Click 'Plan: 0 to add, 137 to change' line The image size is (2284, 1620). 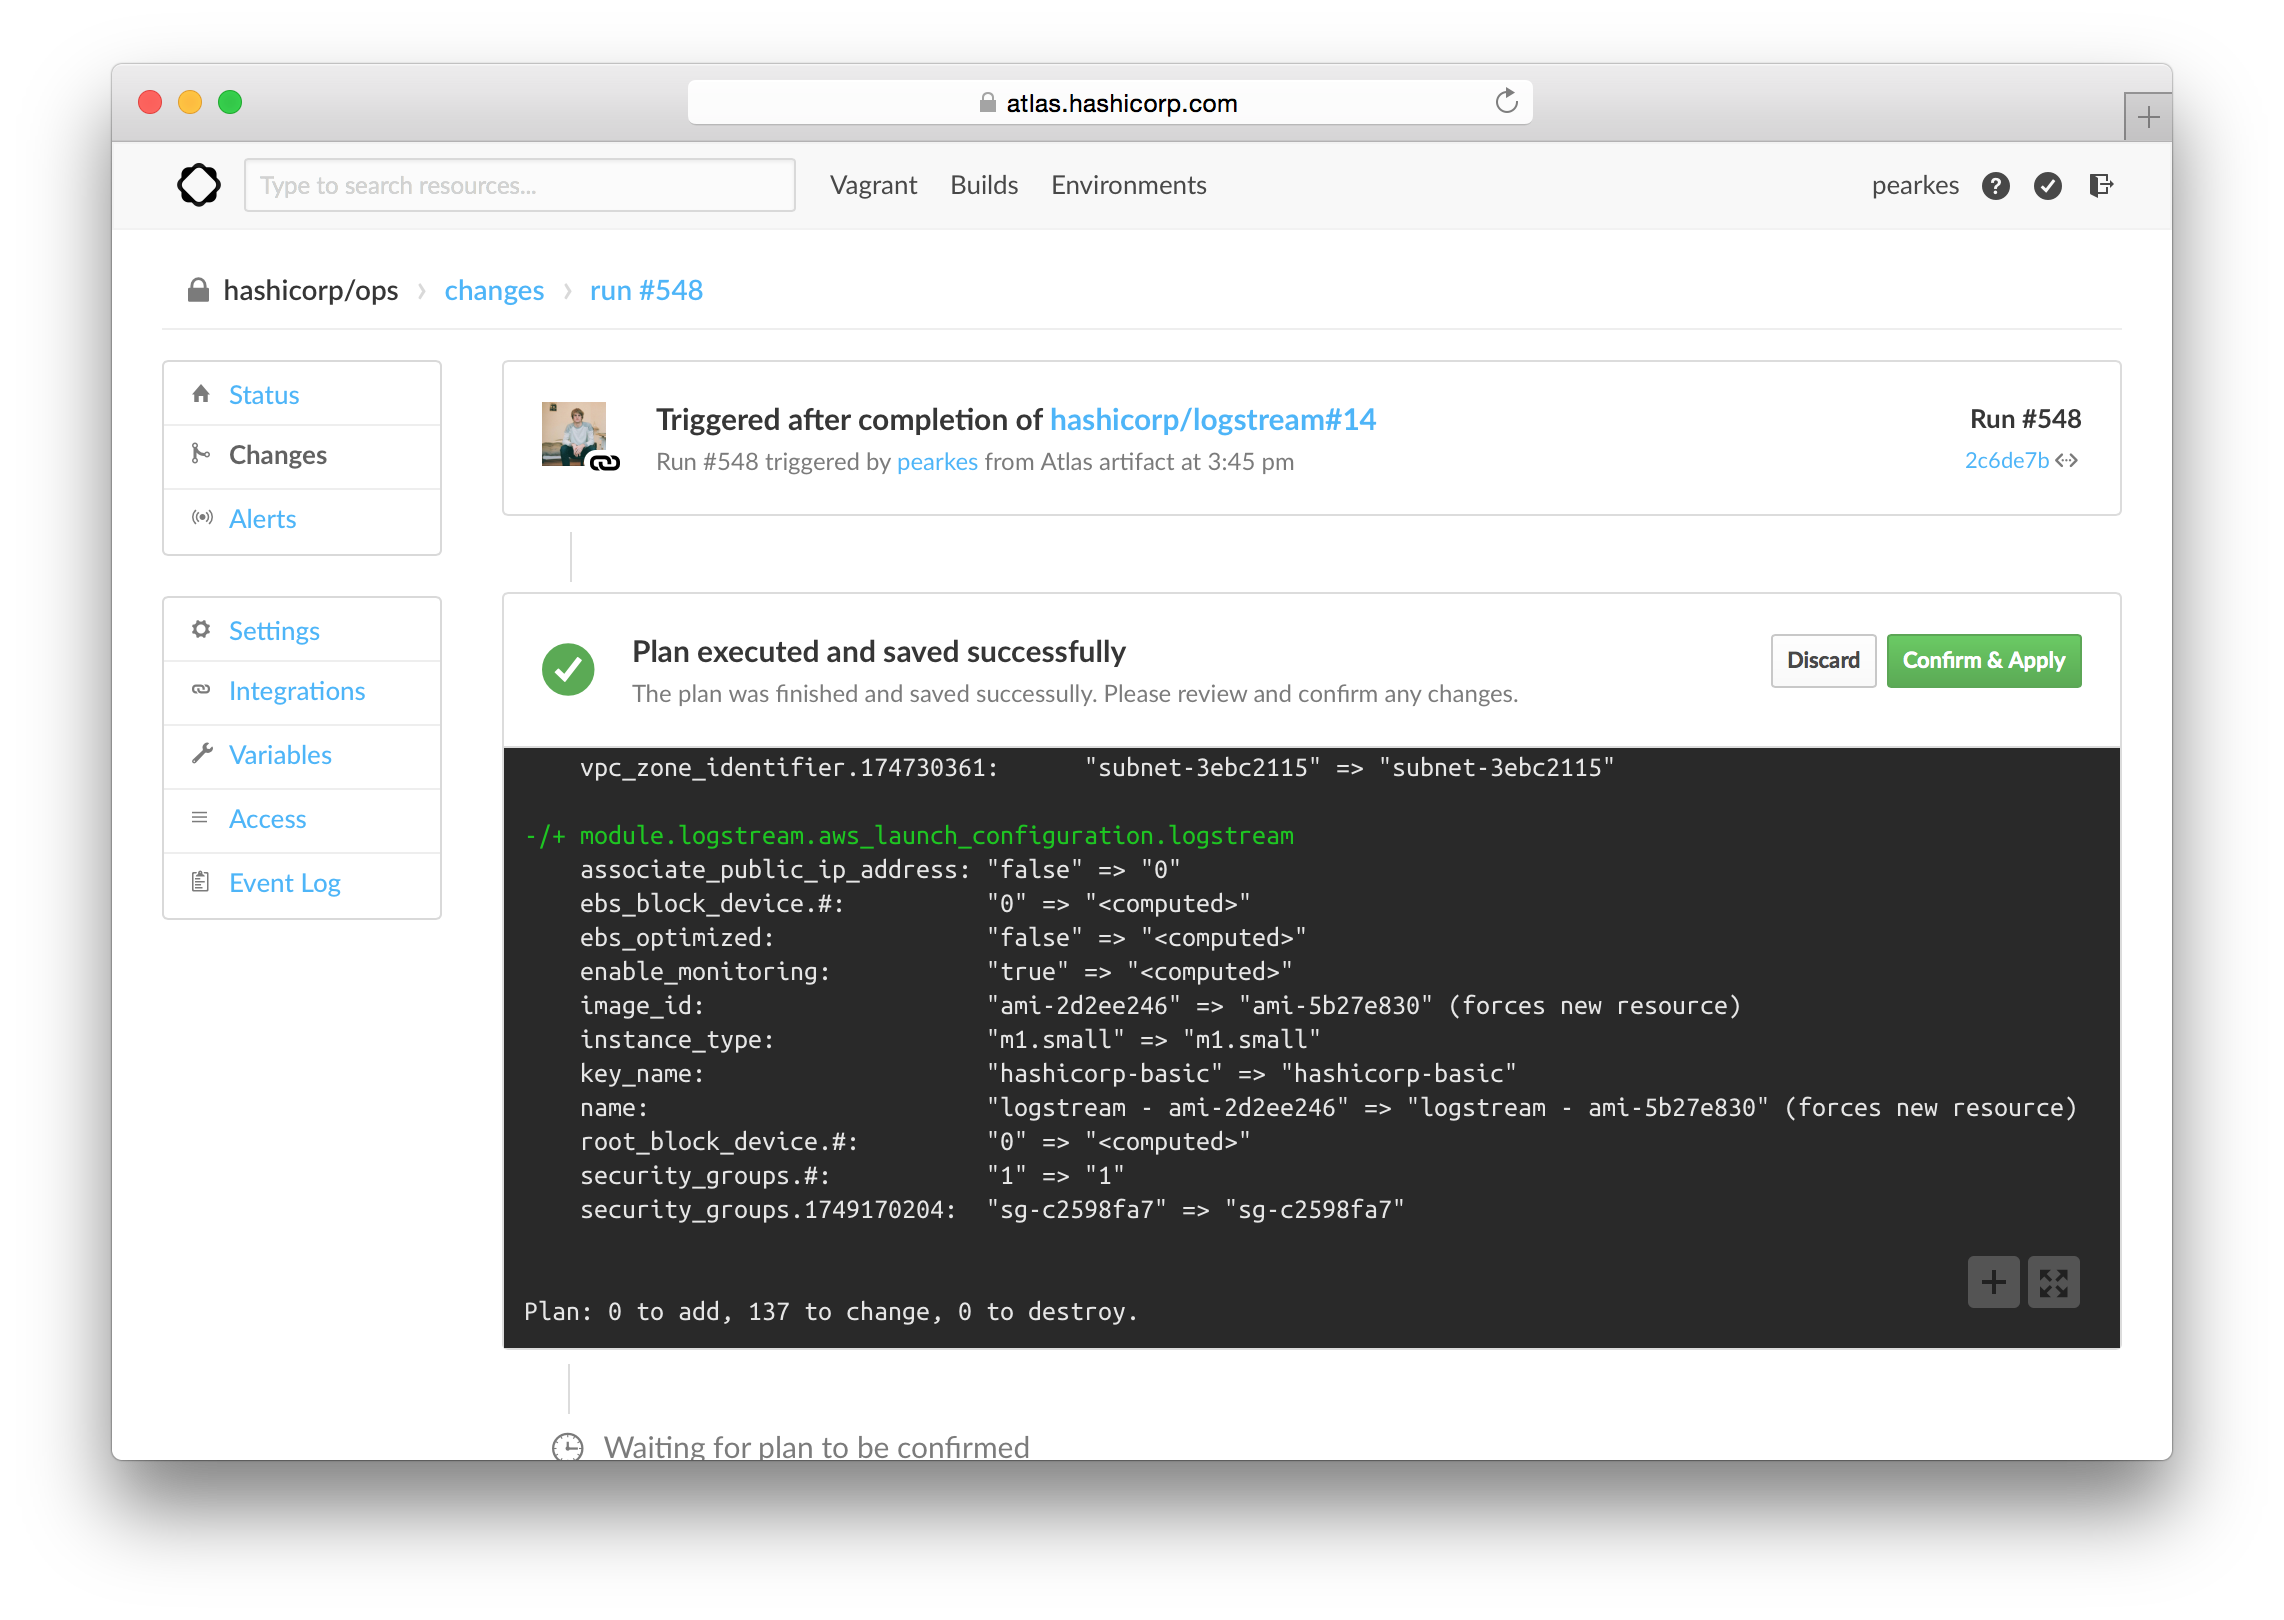coord(832,1312)
